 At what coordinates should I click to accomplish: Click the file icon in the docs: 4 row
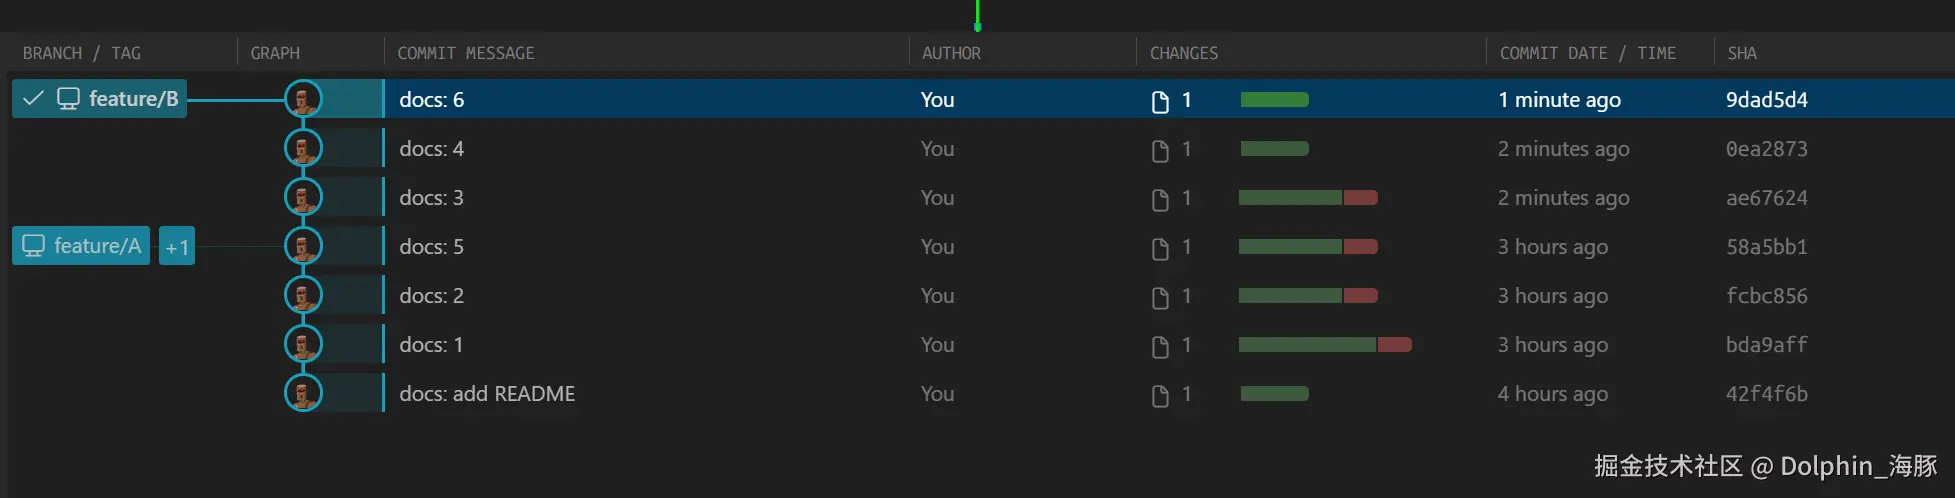pyautogui.click(x=1160, y=150)
